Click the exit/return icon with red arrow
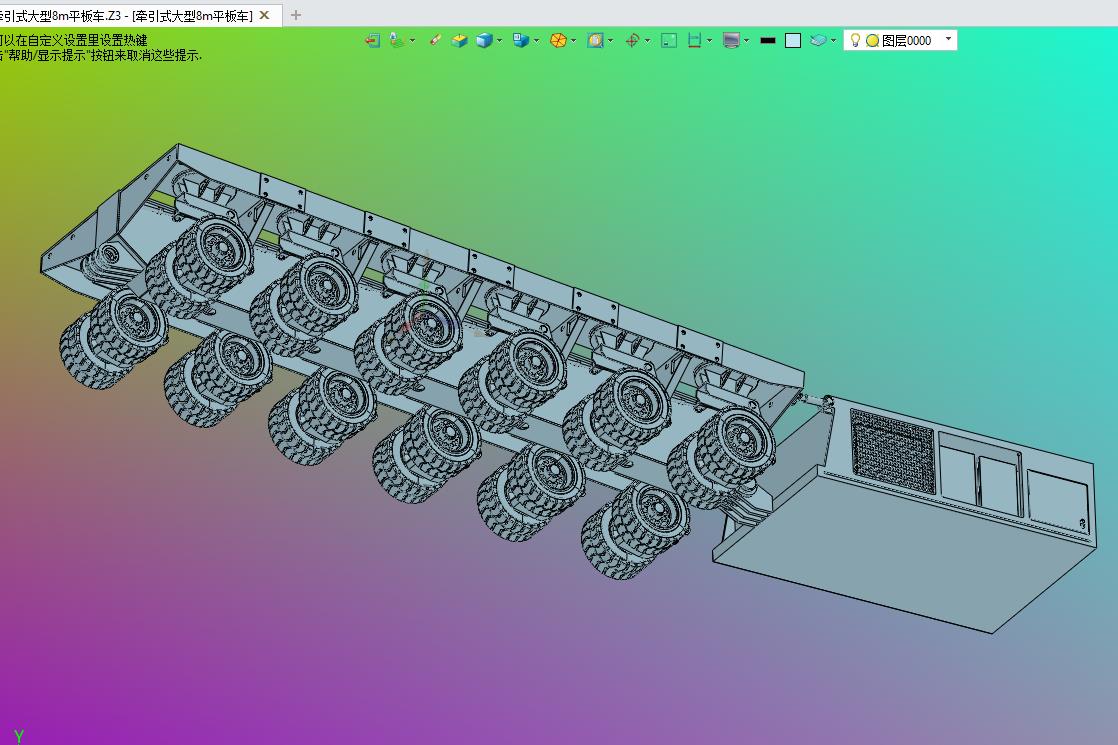 (372, 41)
